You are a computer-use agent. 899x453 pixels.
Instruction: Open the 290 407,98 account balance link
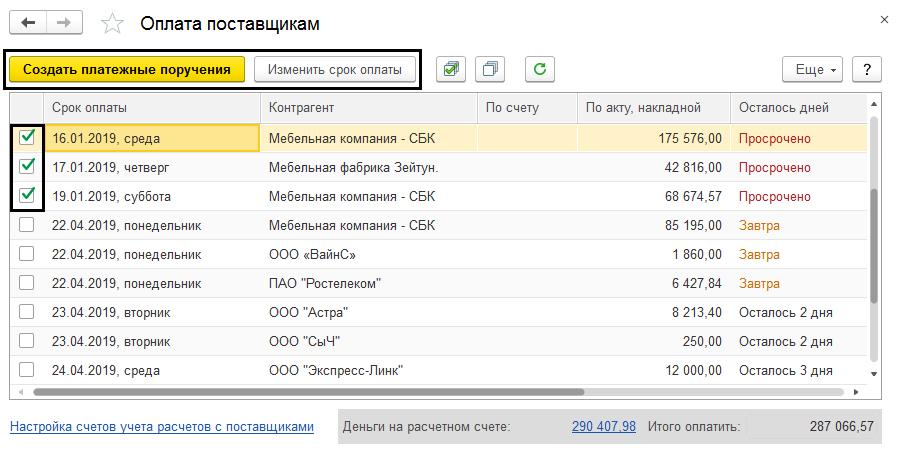(603, 426)
